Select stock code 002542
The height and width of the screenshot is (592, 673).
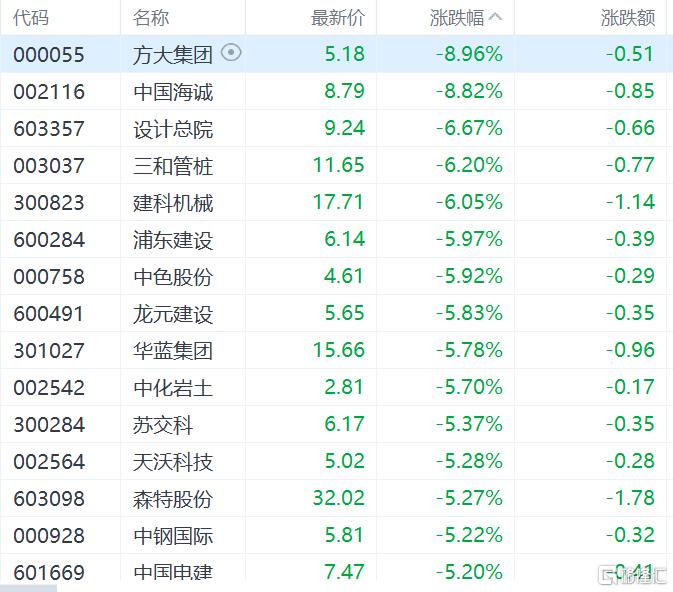pyautogui.click(x=49, y=388)
